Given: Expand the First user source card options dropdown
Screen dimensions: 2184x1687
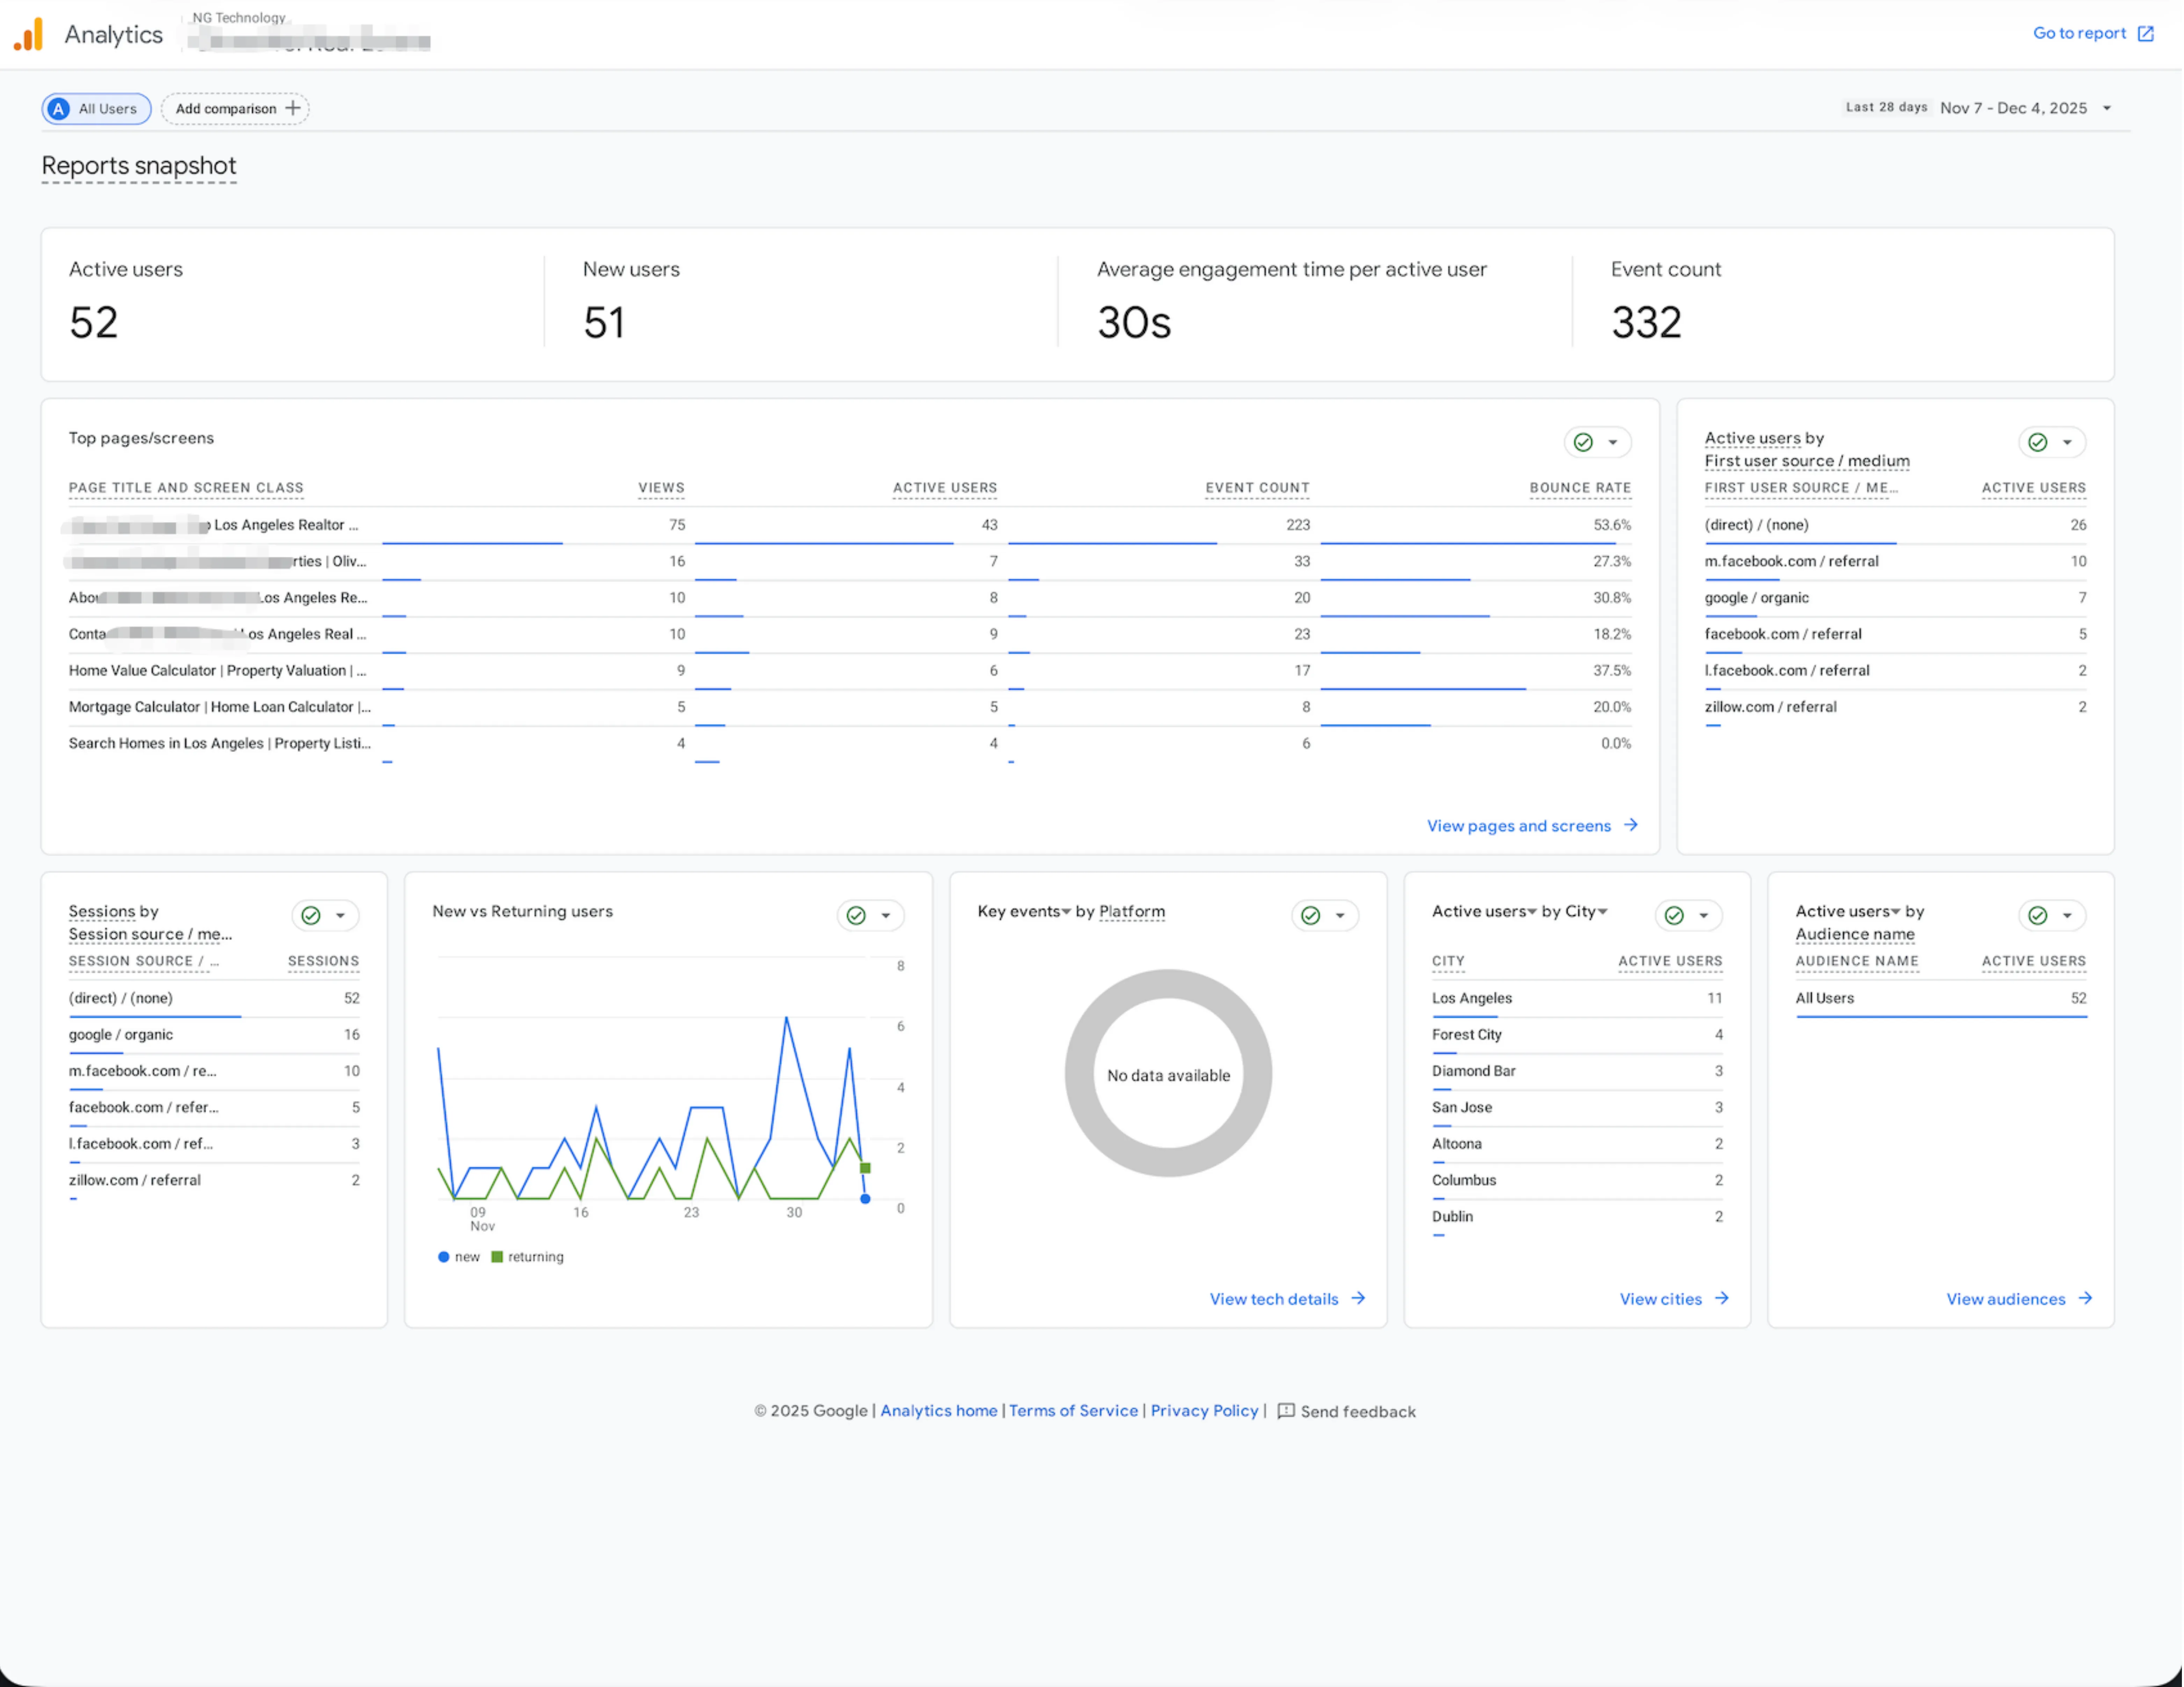Looking at the screenshot, I should tap(2067, 442).
